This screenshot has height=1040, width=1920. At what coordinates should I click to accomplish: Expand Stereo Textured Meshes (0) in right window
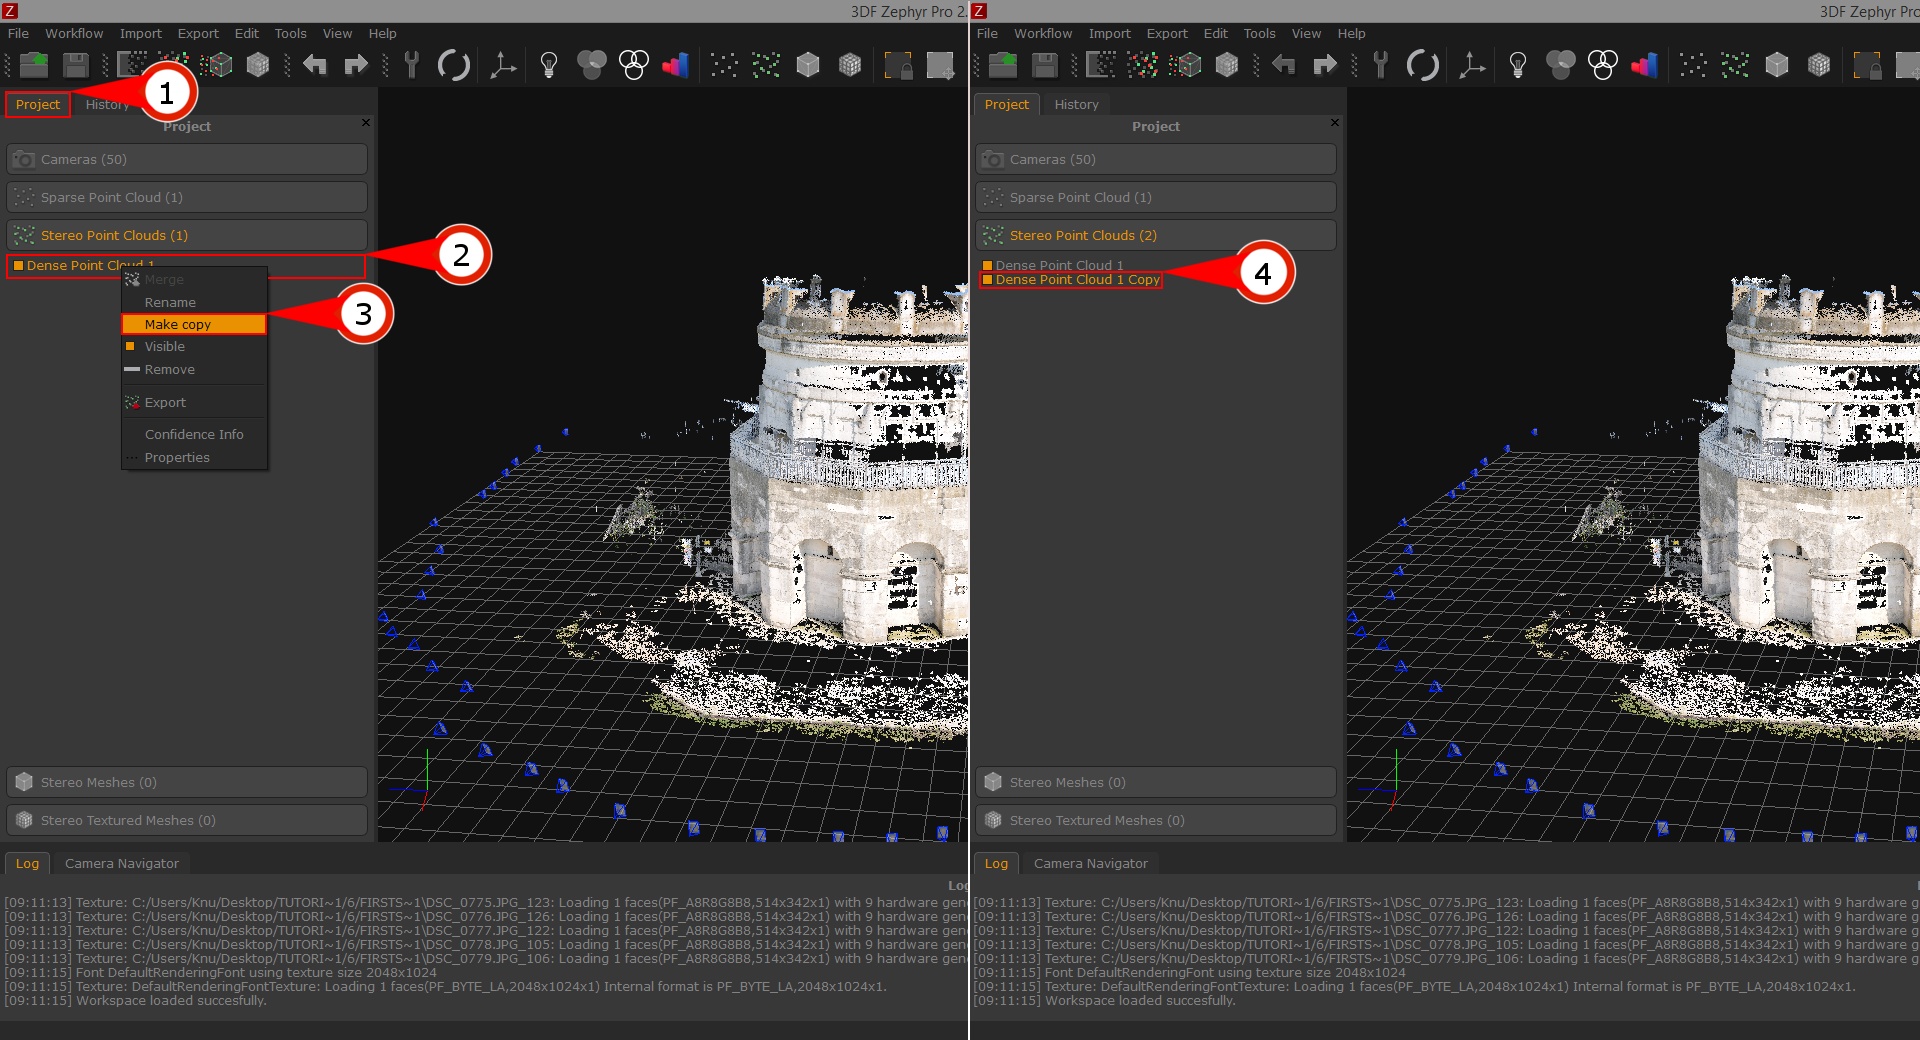click(1156, 820)
